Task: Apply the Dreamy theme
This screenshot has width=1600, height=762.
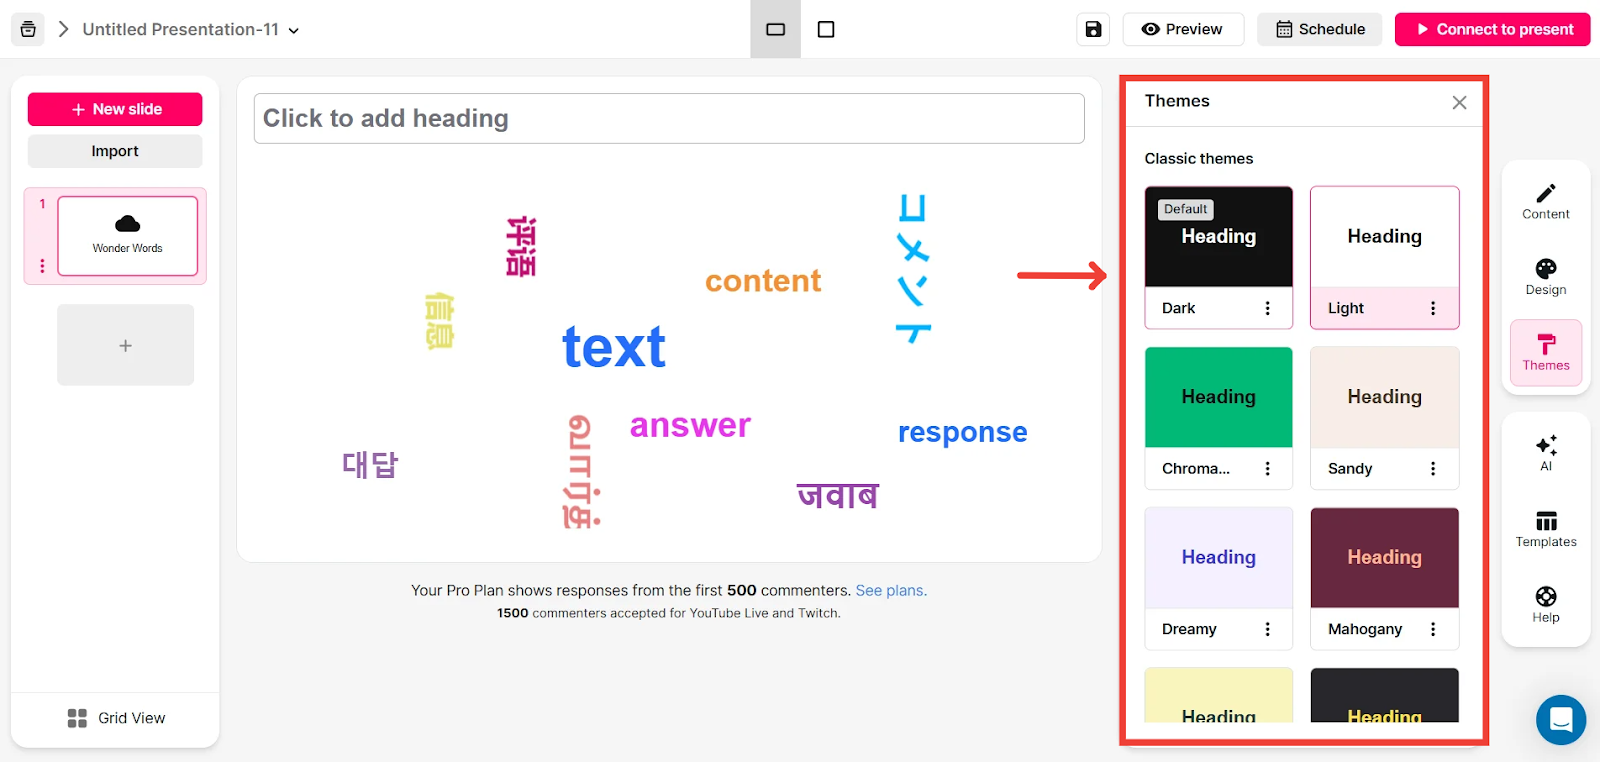Action: point(1219,557)
